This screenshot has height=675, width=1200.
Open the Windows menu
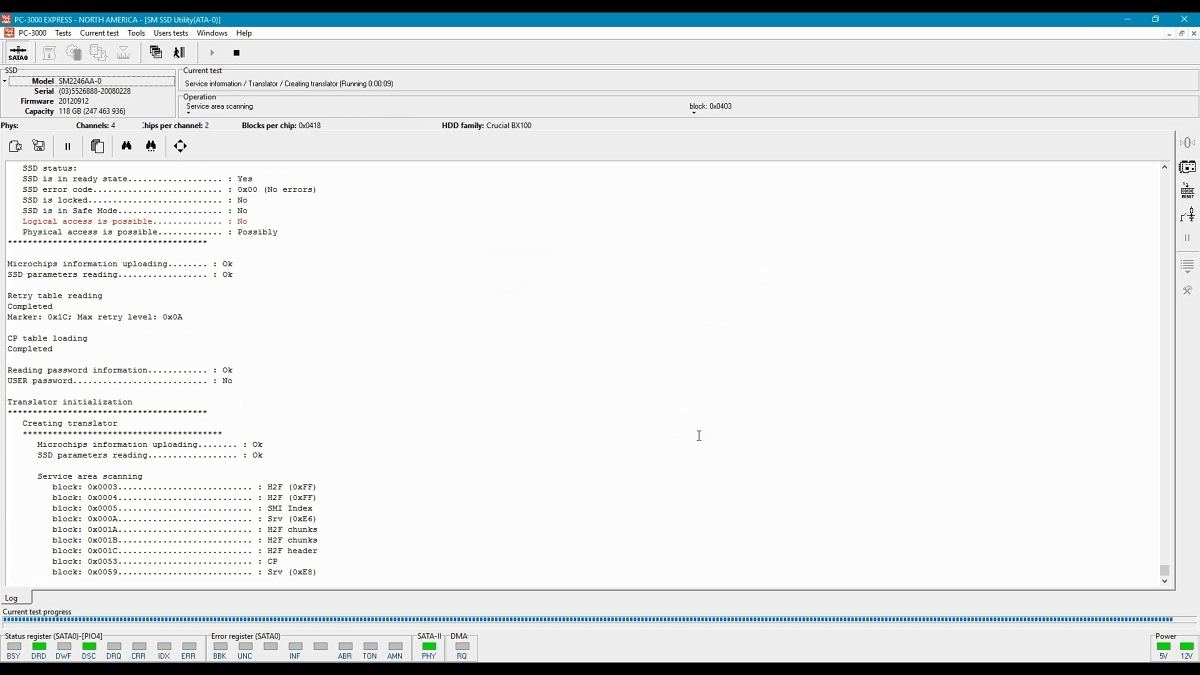[x=212, y=33]
